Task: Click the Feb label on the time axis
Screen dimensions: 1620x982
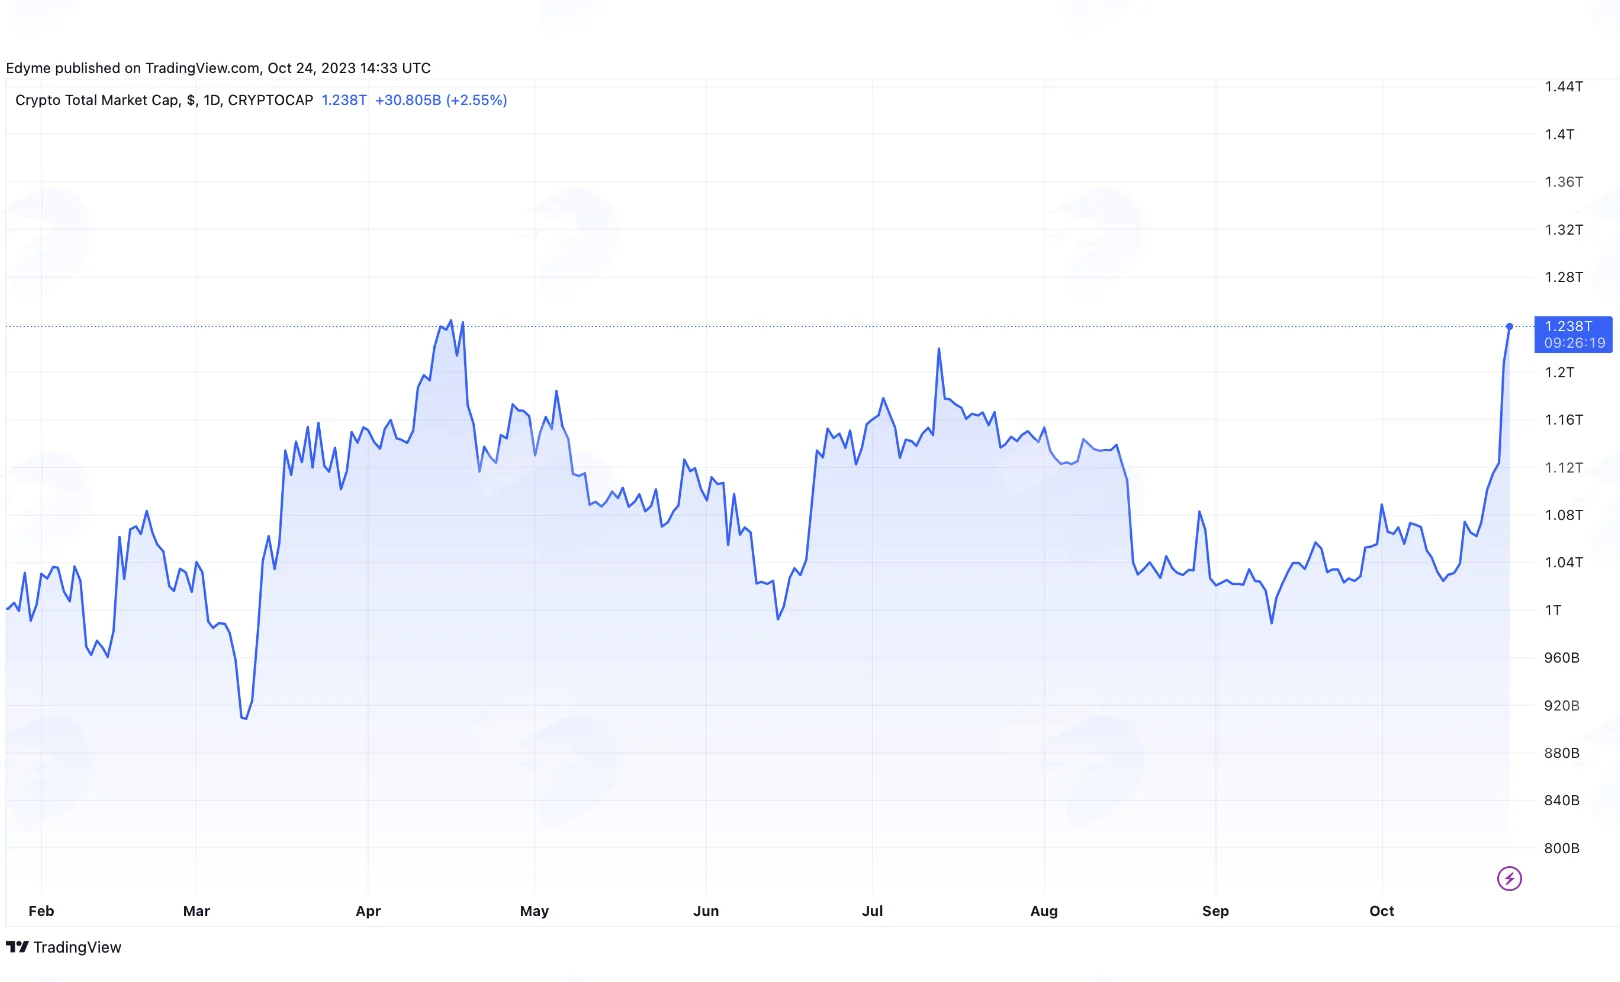Action: [x=41, y=911]
